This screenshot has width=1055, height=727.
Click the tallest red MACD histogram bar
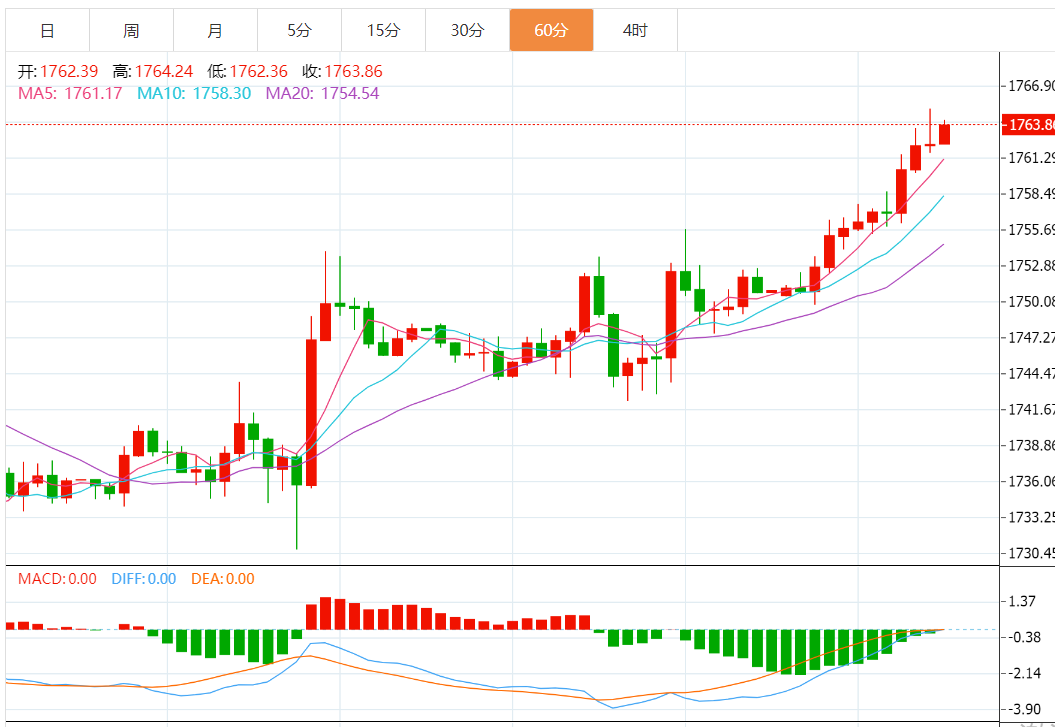[326, 613]
